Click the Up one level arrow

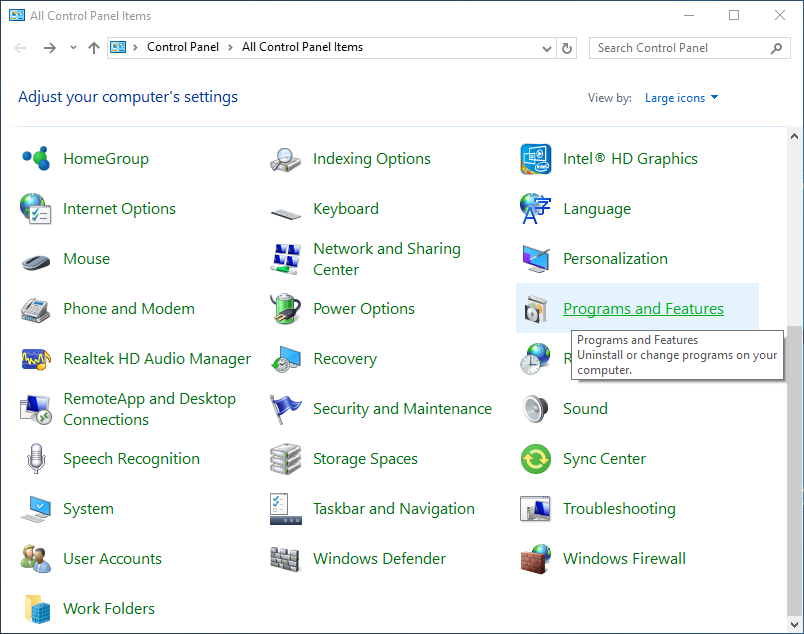click(x=94, y=48)
